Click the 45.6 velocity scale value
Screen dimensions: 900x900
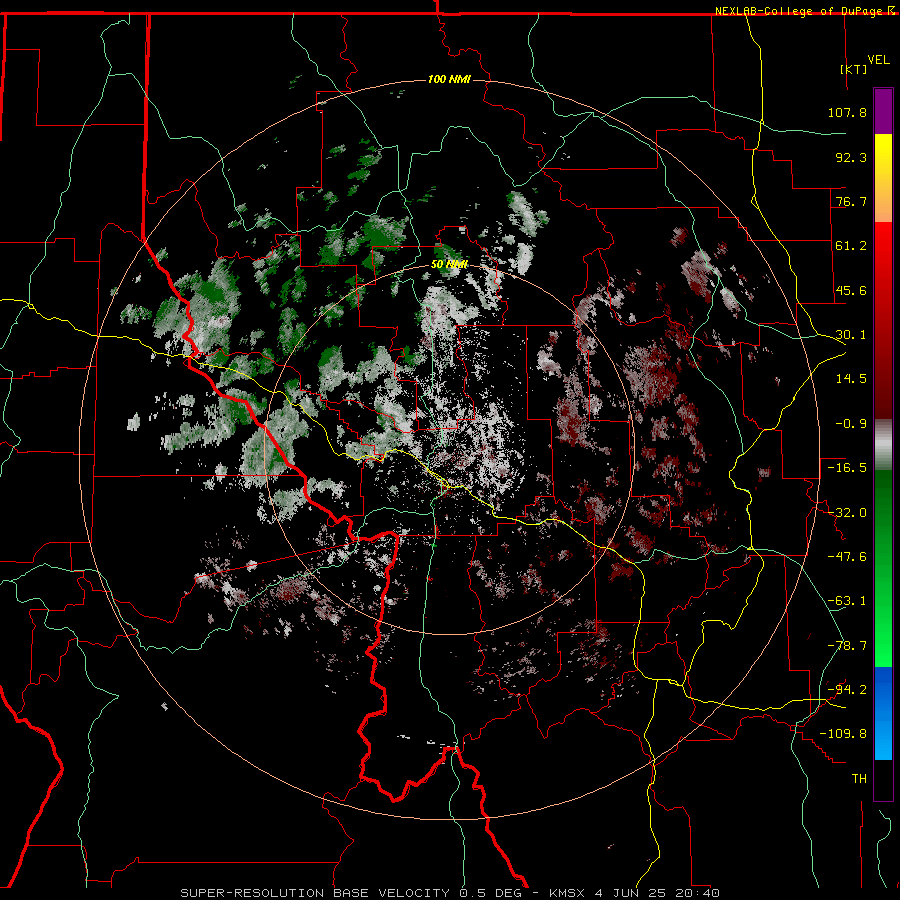[x=851, y=290]
